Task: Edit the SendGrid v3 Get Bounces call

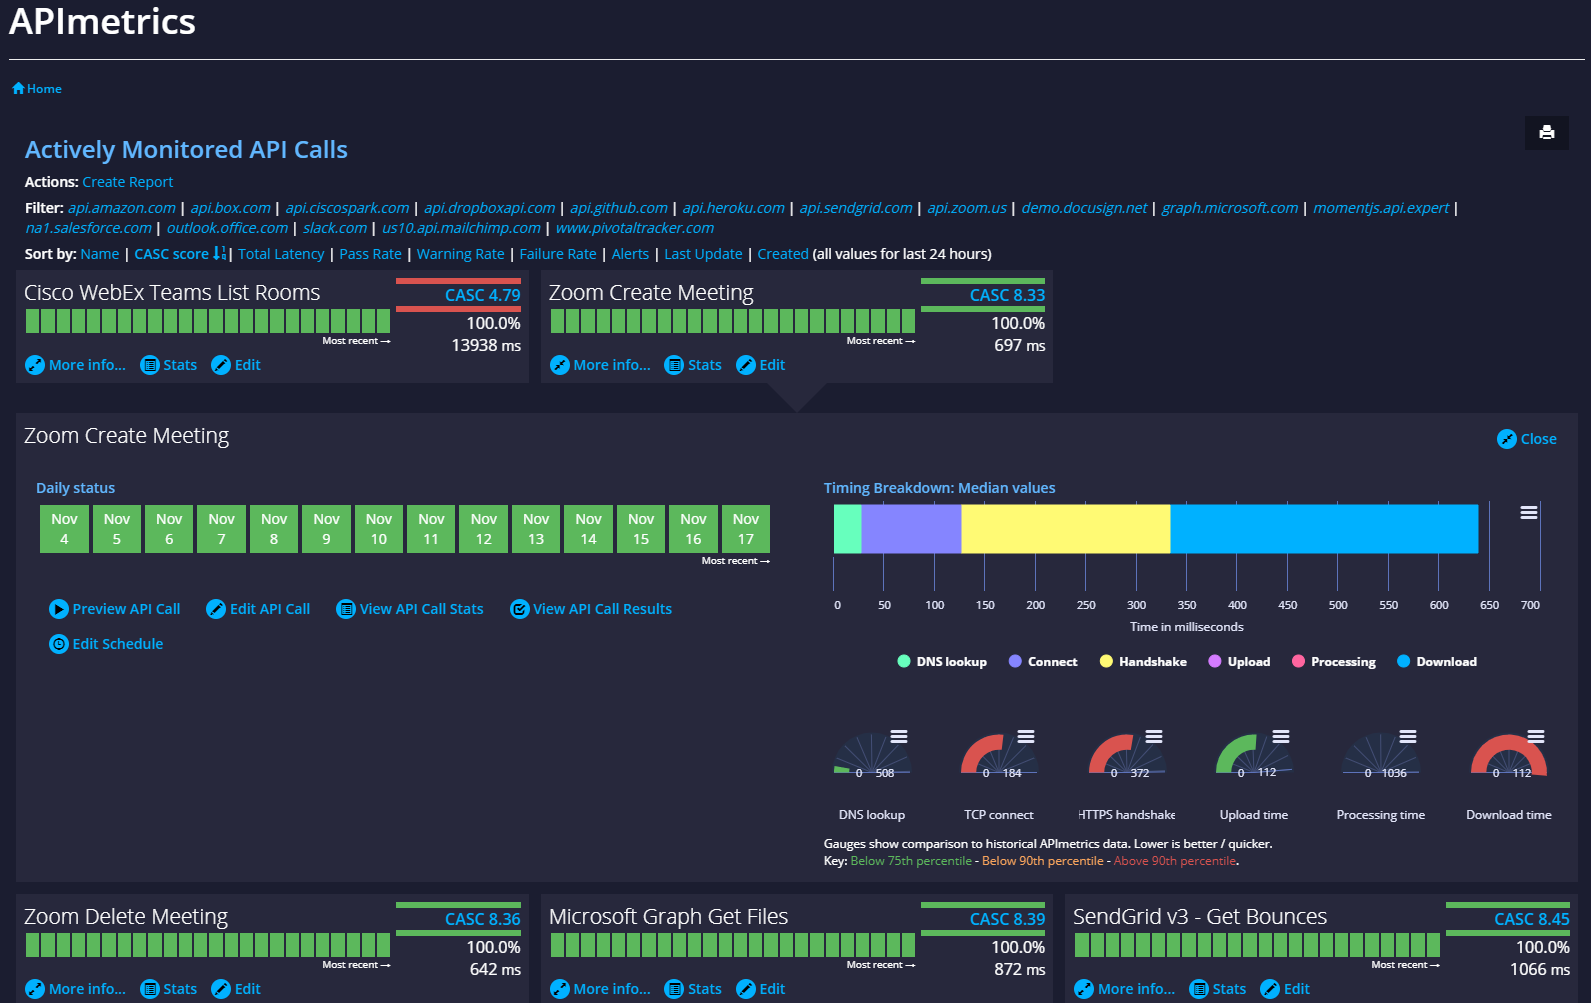Action: (1285, 989)
